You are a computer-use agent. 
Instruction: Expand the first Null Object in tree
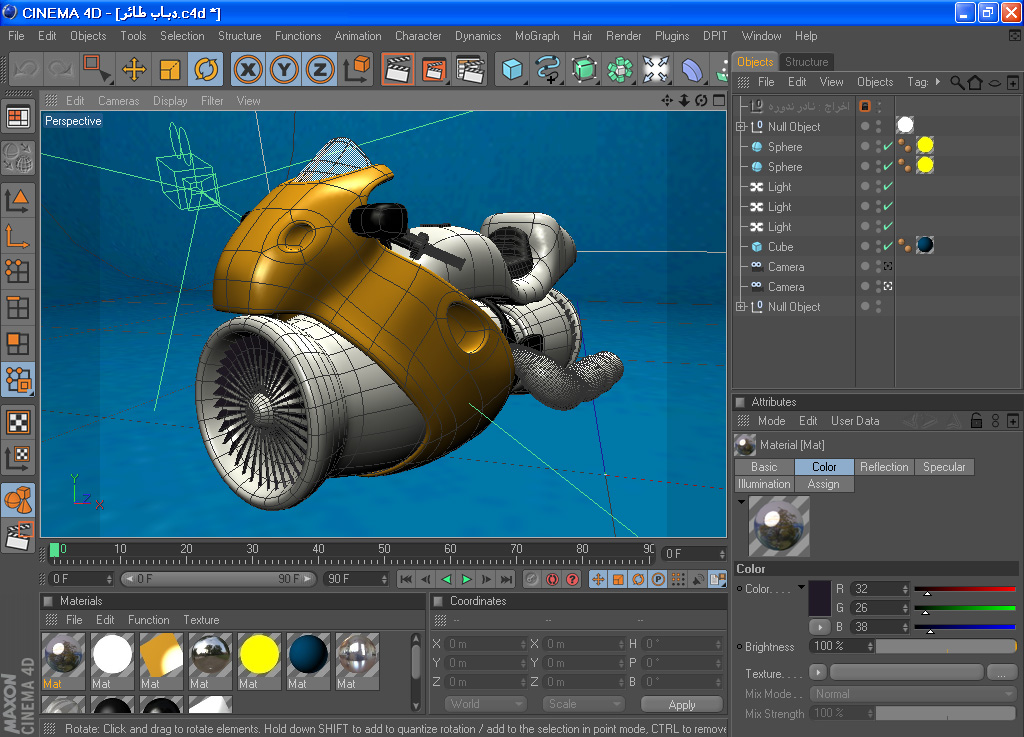click(741, 127)
